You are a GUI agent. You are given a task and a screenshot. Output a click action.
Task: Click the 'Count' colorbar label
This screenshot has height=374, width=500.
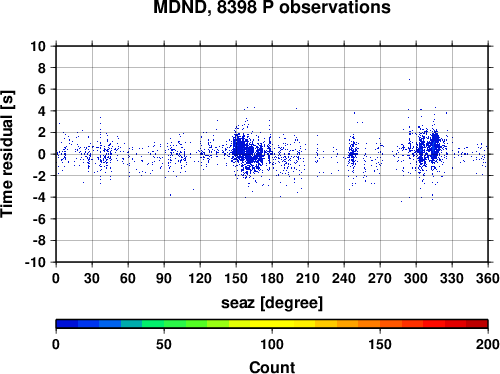pyautogui.click(x=272, y=367)
